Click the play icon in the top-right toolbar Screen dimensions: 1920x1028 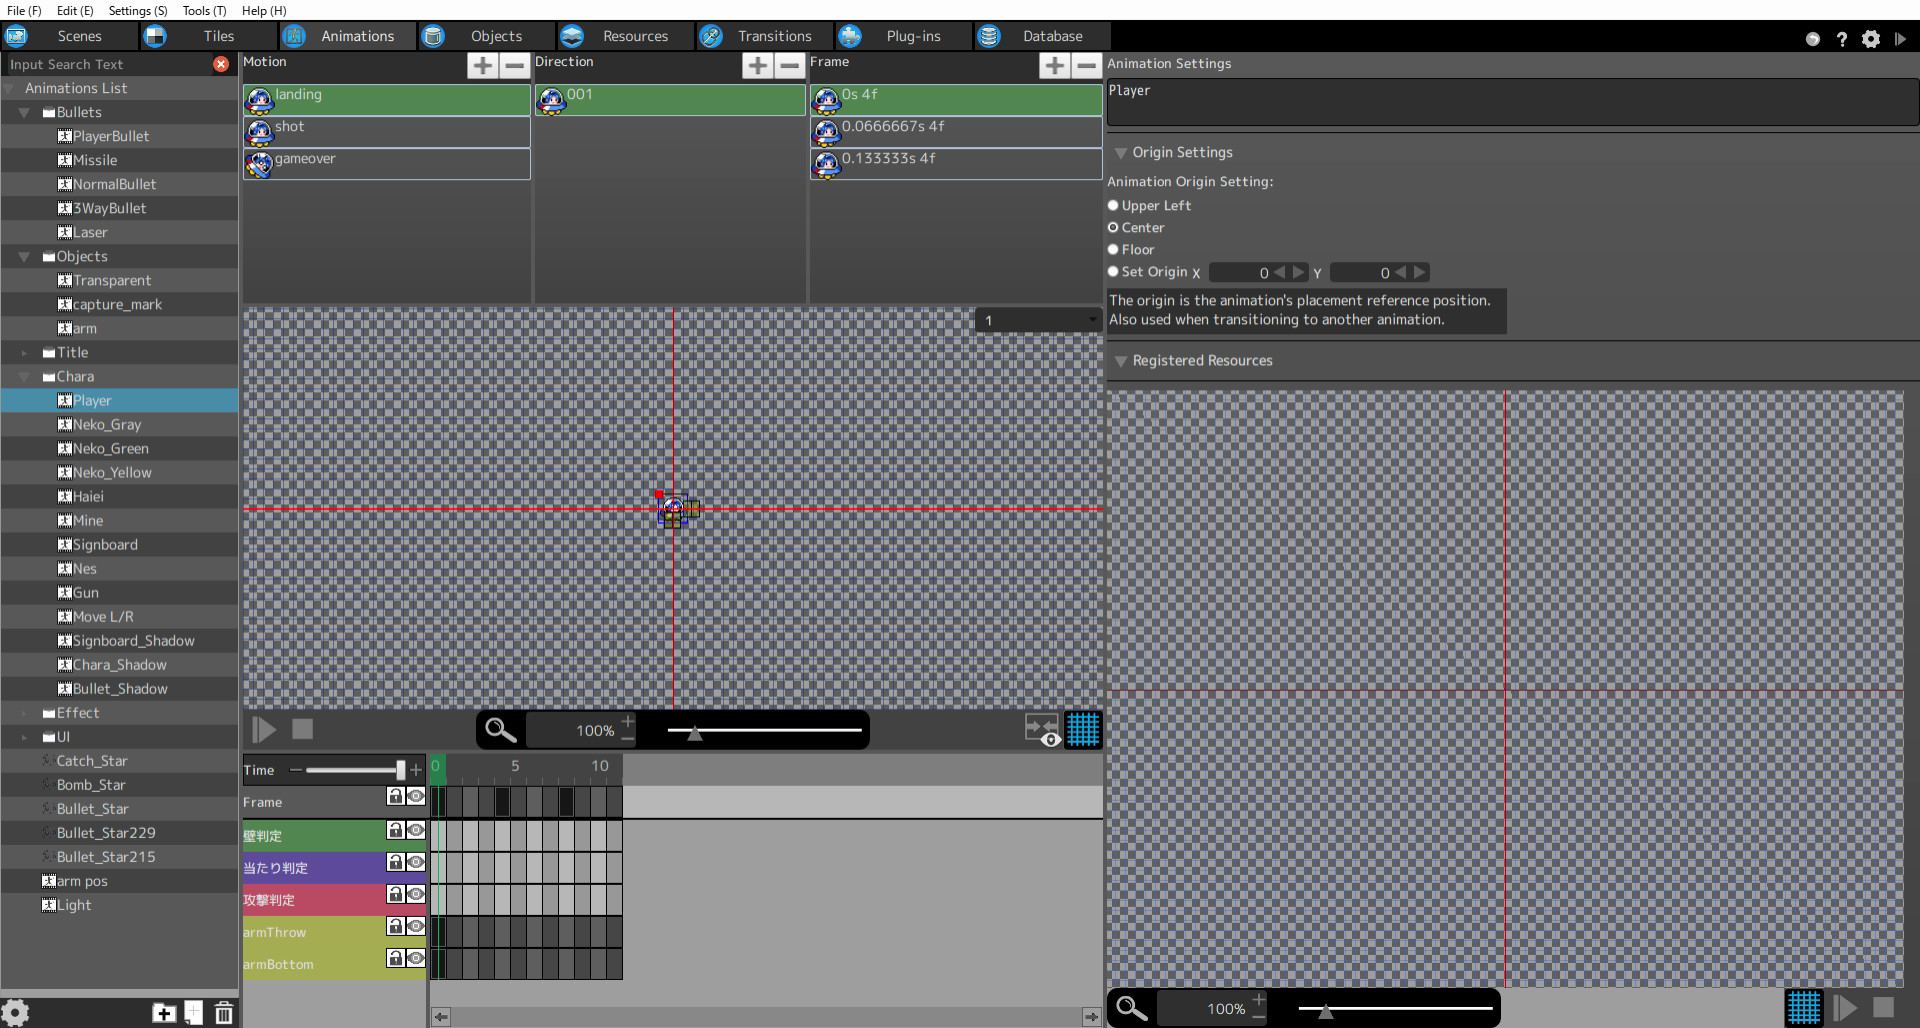[x=1903, y=39]
